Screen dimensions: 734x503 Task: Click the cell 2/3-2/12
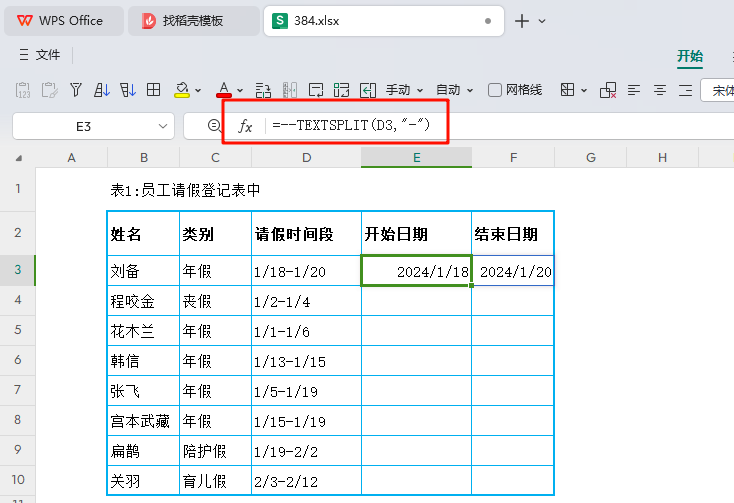[x=307, y=481]
